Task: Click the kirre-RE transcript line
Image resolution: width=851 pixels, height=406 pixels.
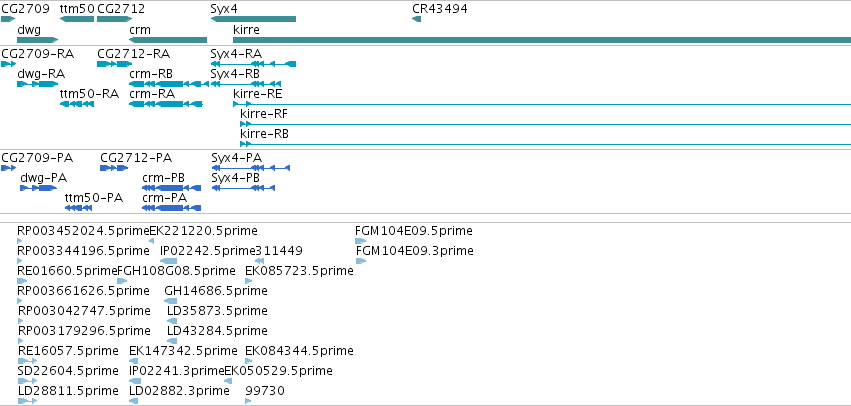Action: [542, 104]
